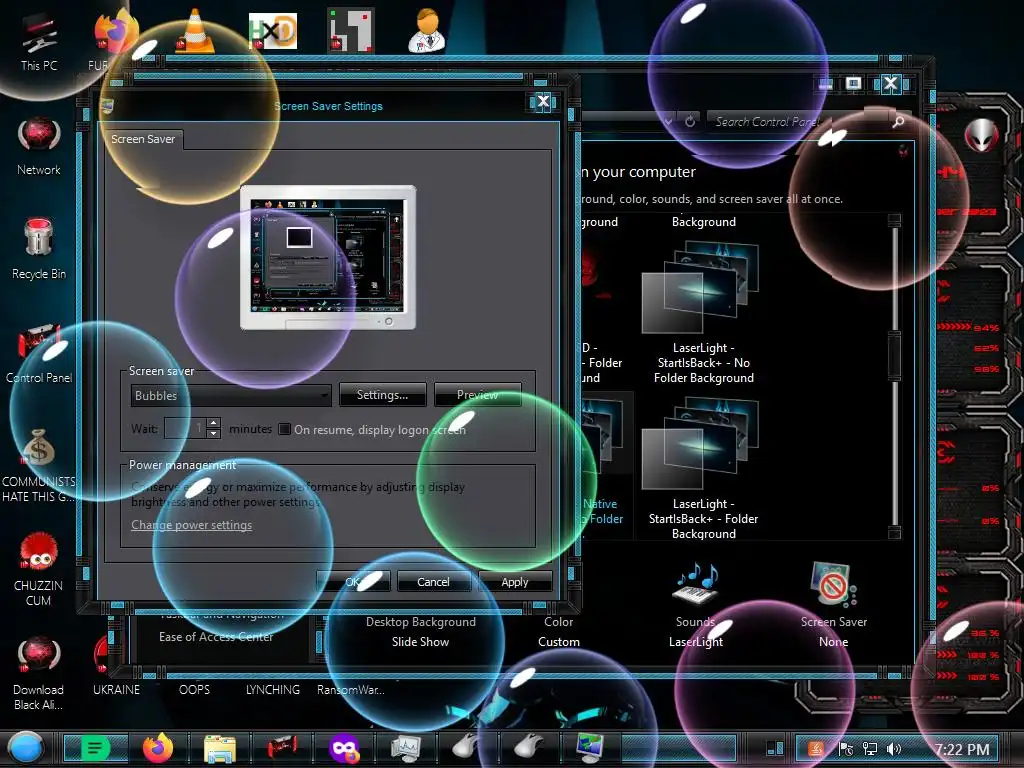The height and width of the screenshot is (768, 1024).
Task: Click the Apply button
Action: point(515,581)
